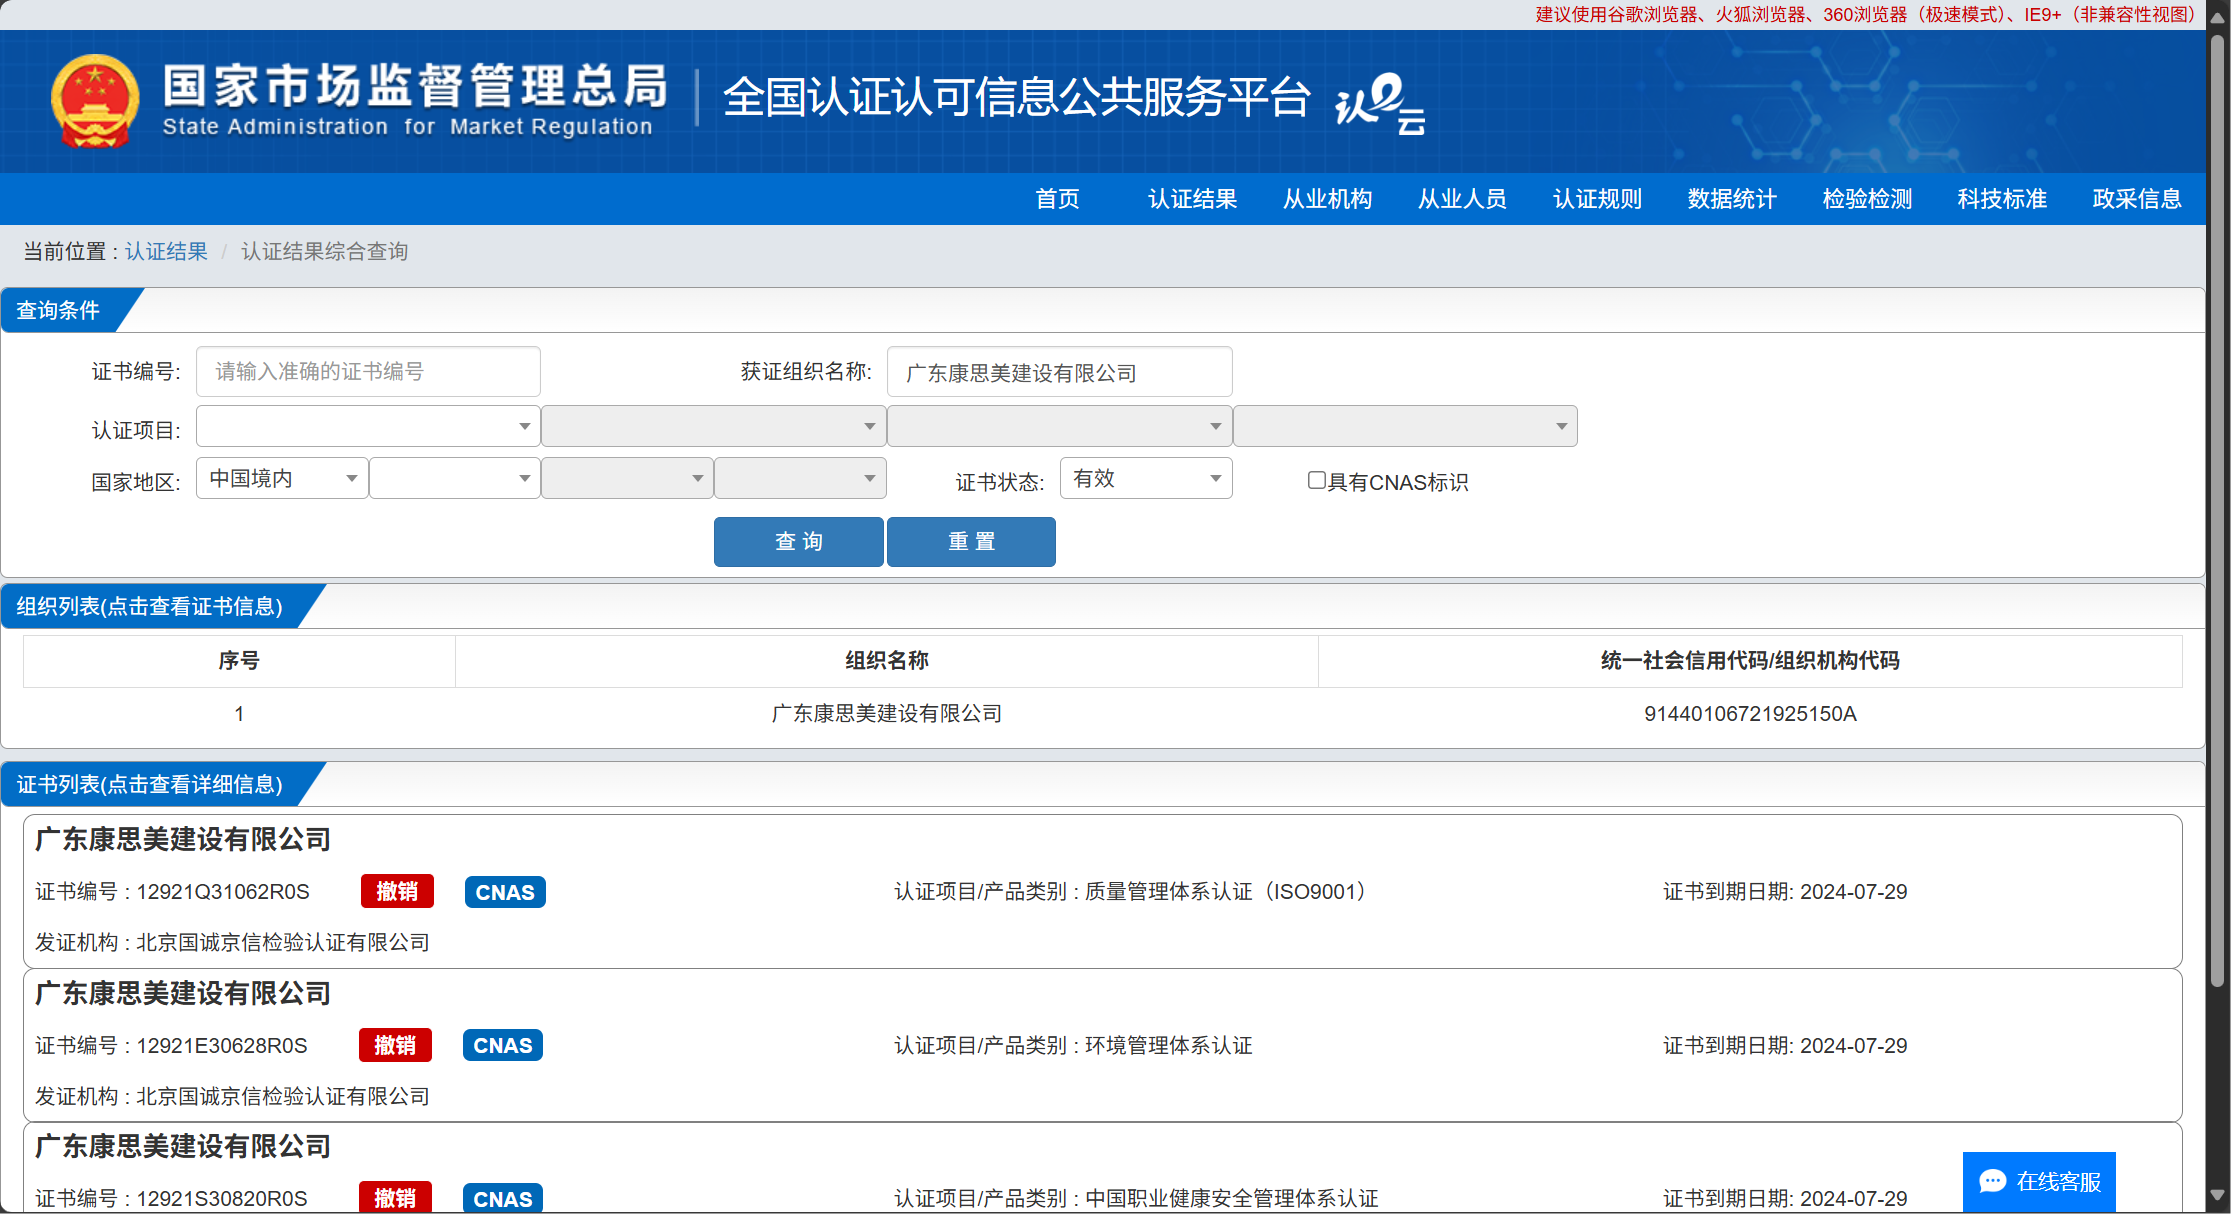Click 撤销 badge on 环境管理体系 certificate
Image resolution: width=2231 pixels, height=1214 pixels.
(x=395, y=1045)
